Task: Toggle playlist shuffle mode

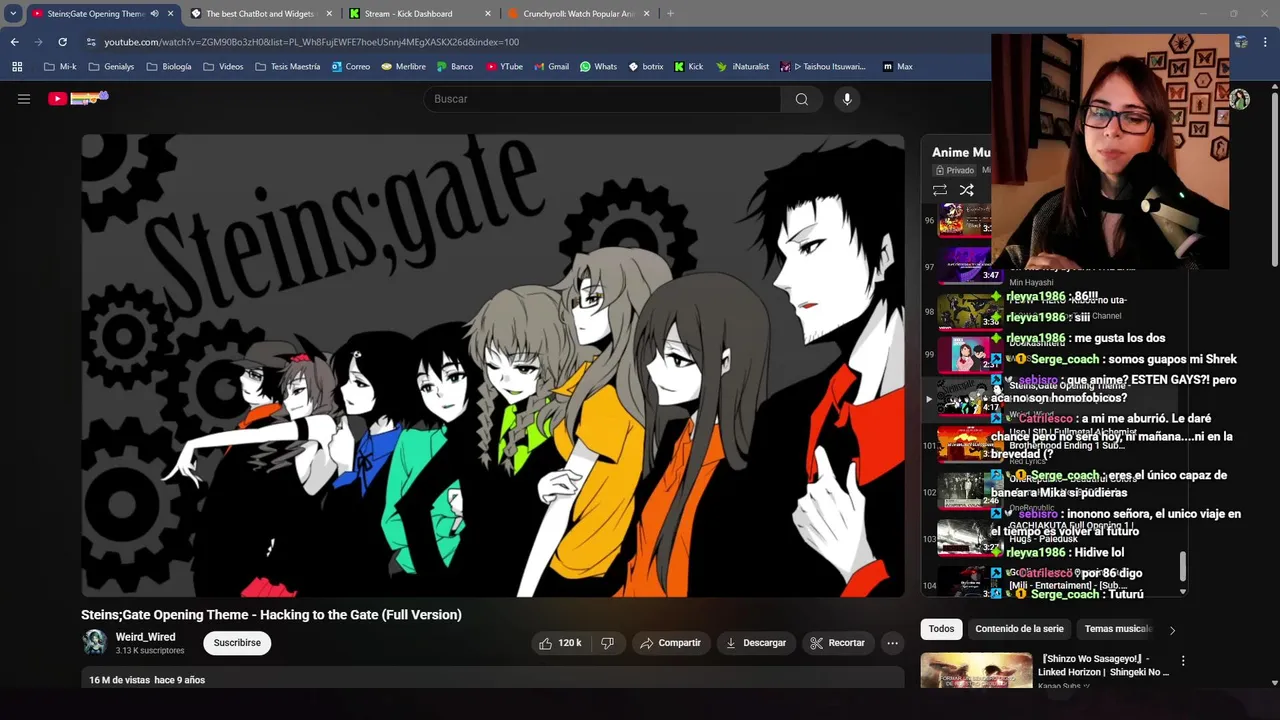Action: [966, 190]
